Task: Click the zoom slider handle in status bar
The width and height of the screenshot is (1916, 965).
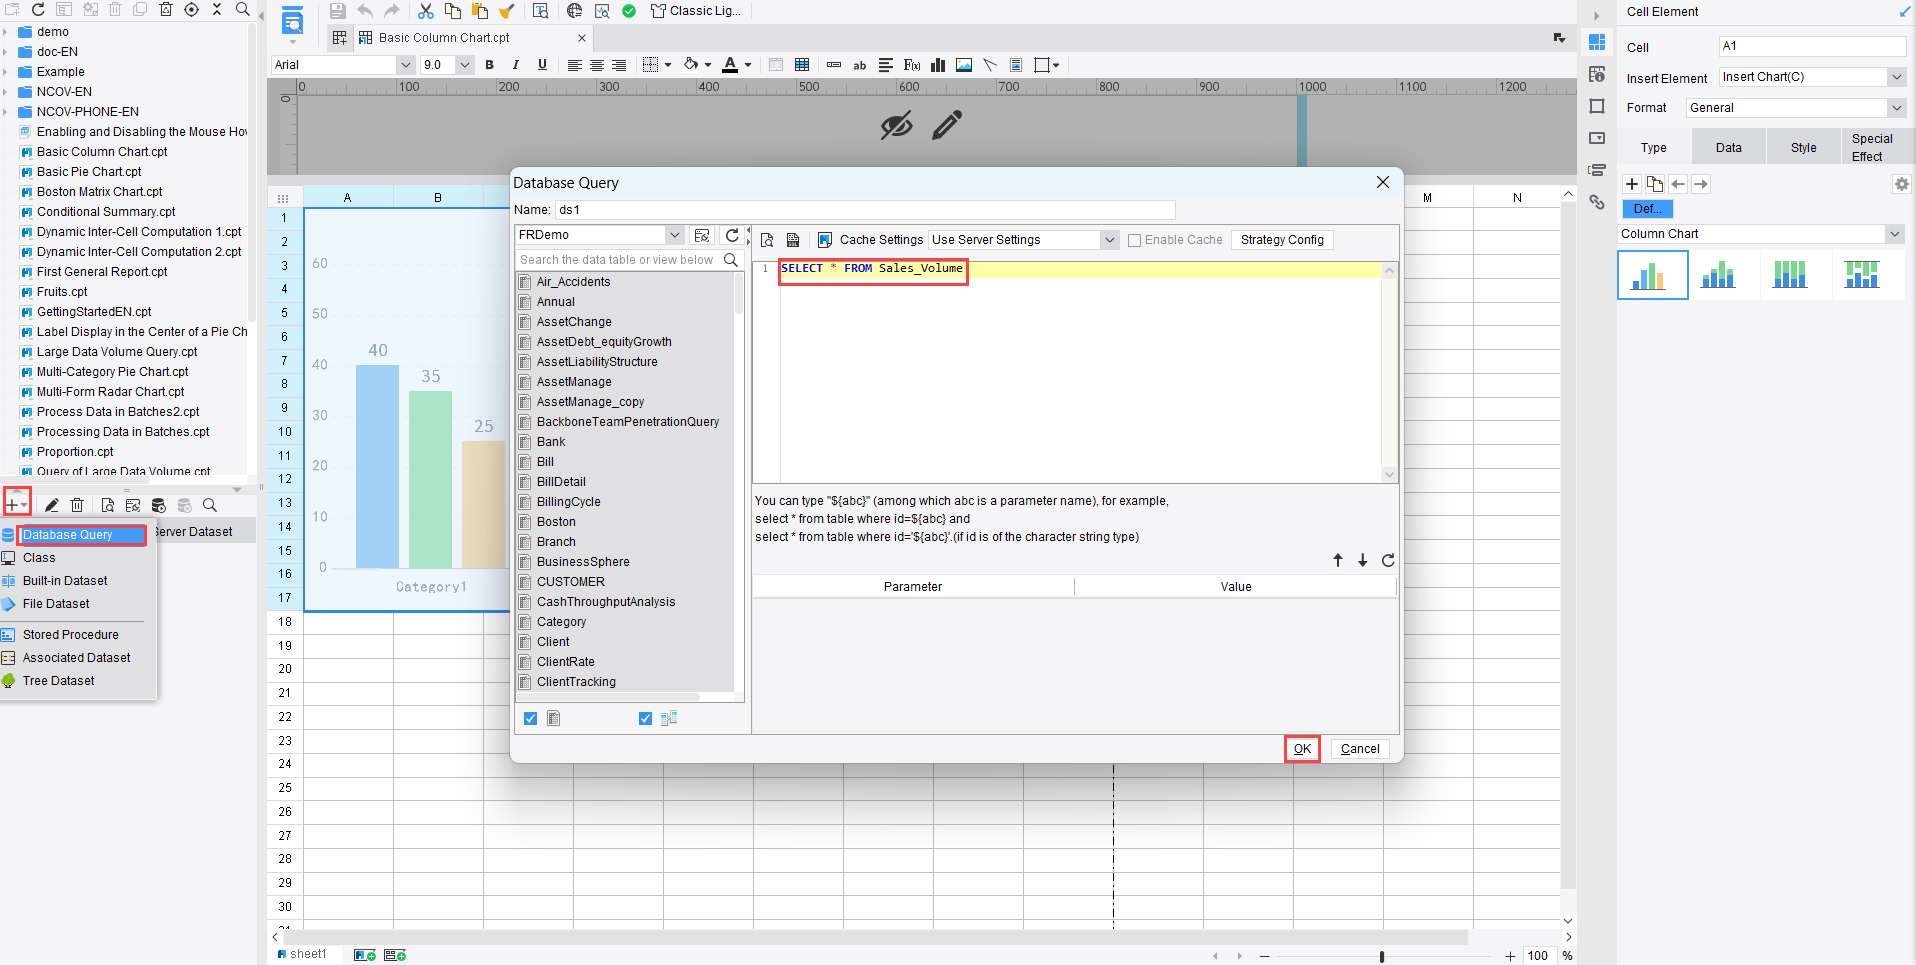Action: click(x=1381, y=957)
